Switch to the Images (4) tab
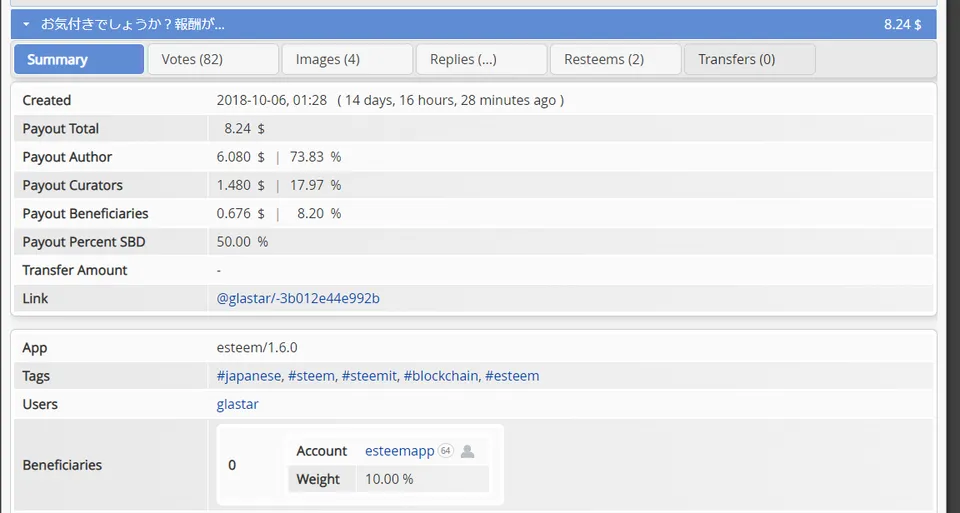This screenshot has width=960, height=513. point(347,59)
